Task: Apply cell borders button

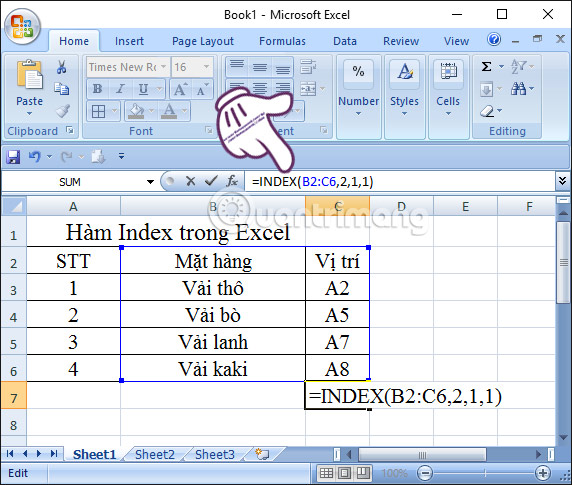Action: click(98, 111)
